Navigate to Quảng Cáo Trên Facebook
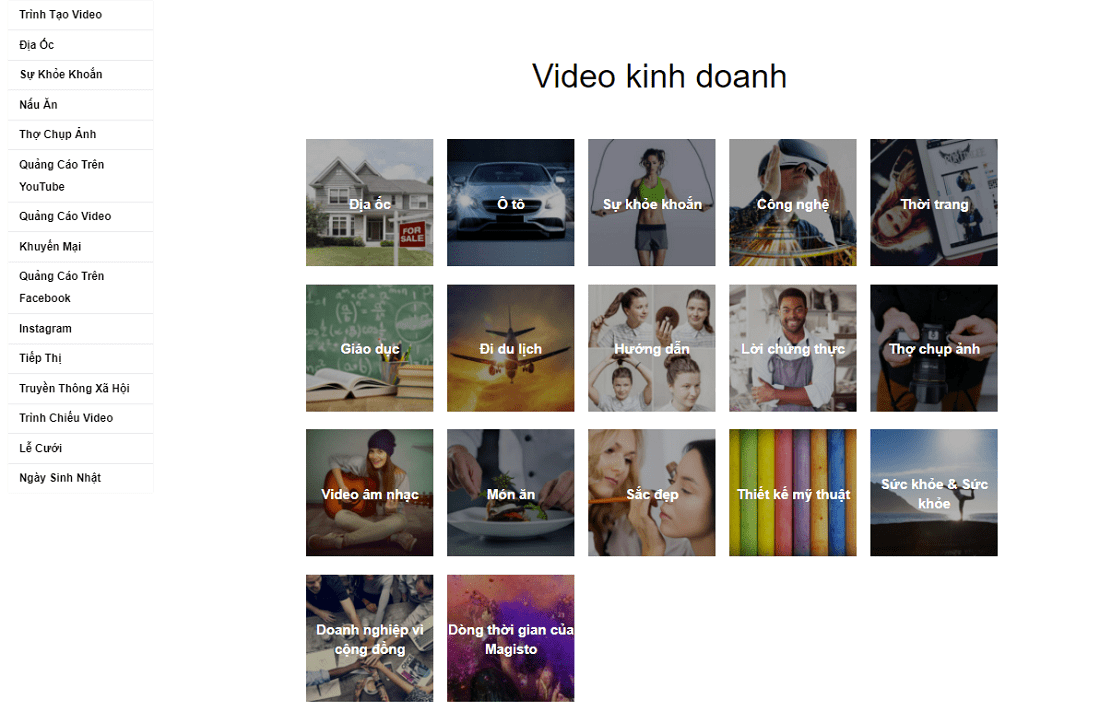This screenshot has height=711, width=1100. point(61,287)
